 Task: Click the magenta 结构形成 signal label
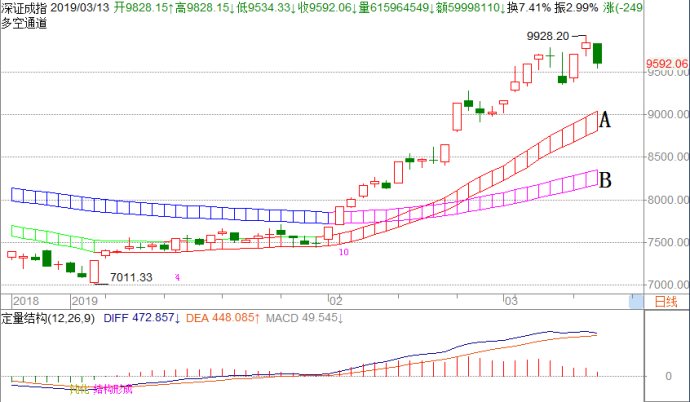[x=113, y=389]
